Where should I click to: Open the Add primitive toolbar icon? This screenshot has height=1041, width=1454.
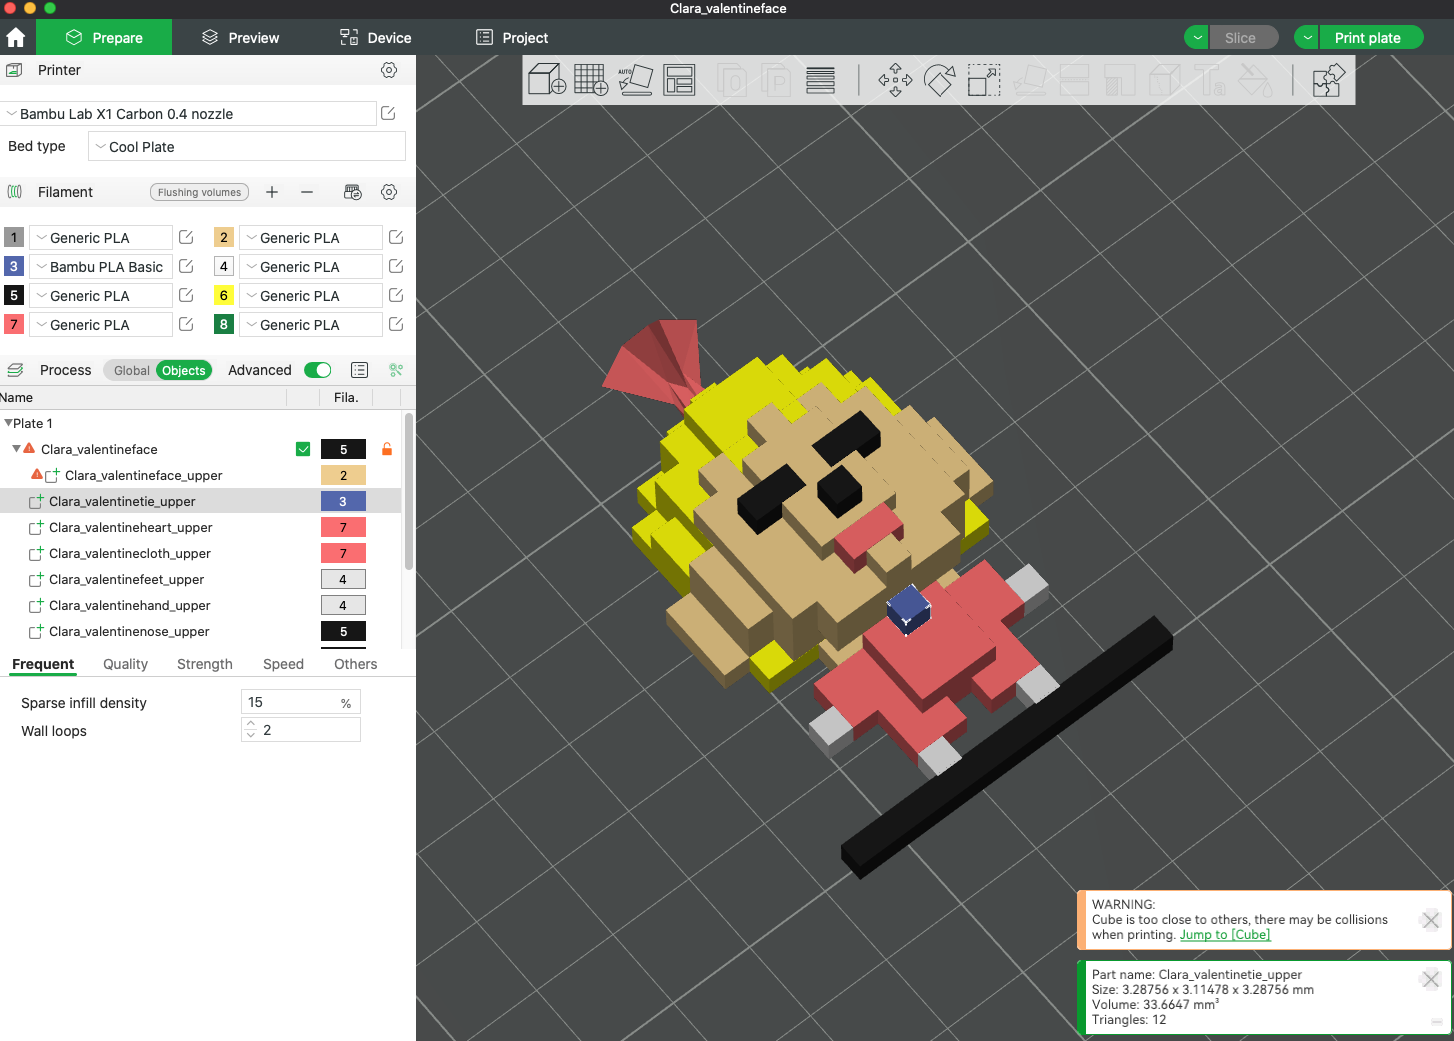pyautogui.click(x=546, y=80)
